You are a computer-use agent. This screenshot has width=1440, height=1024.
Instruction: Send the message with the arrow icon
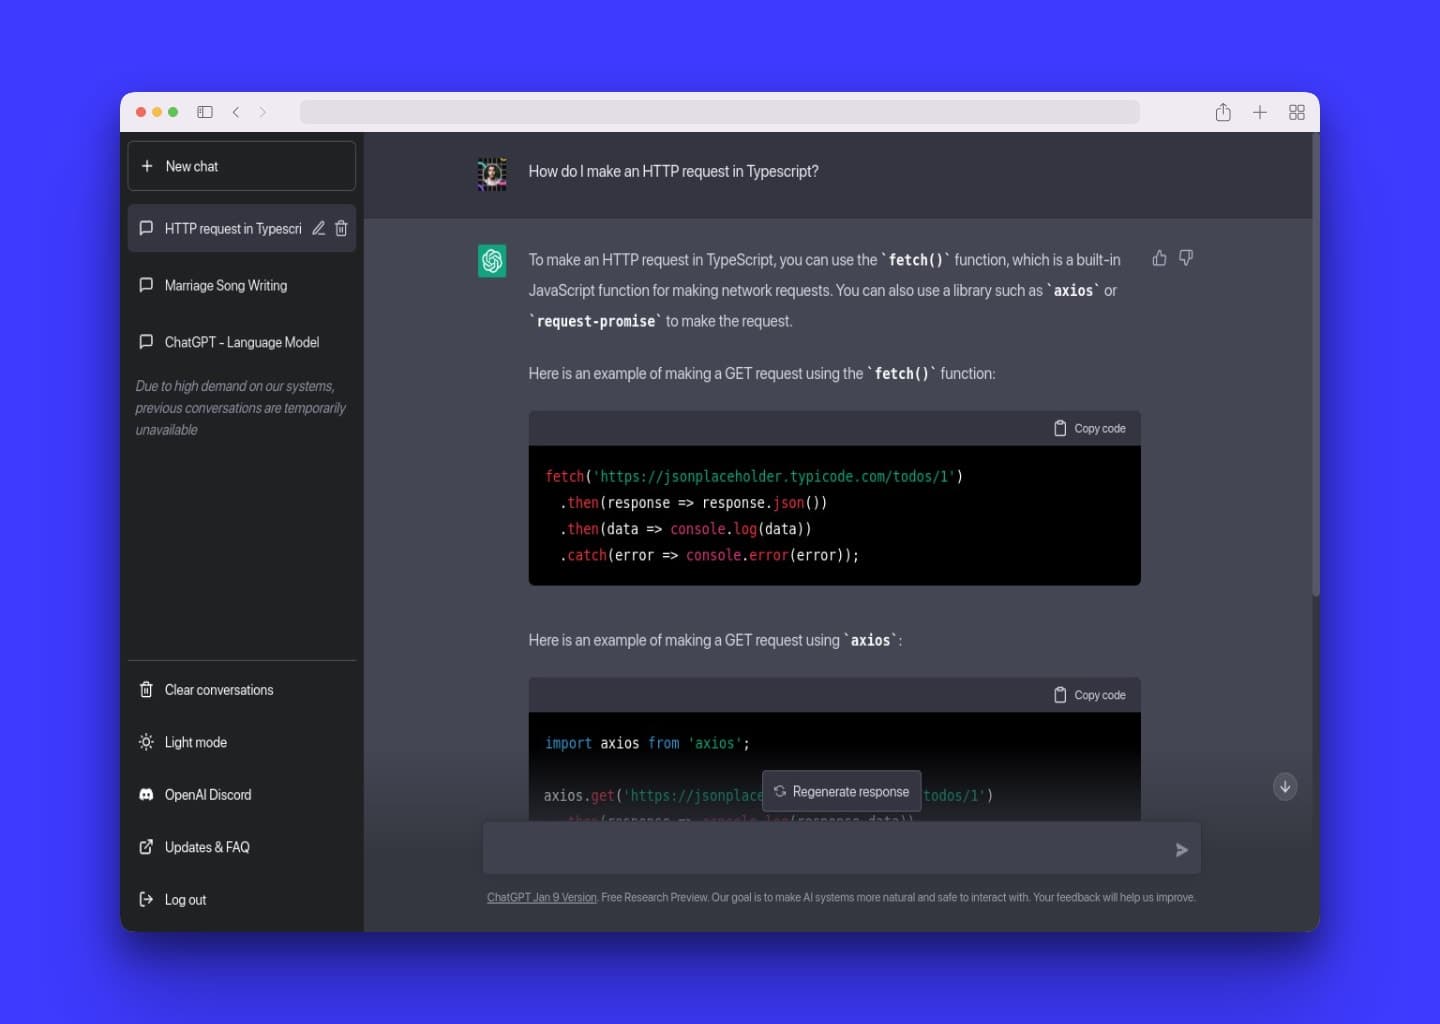[x=1181, y=850]
